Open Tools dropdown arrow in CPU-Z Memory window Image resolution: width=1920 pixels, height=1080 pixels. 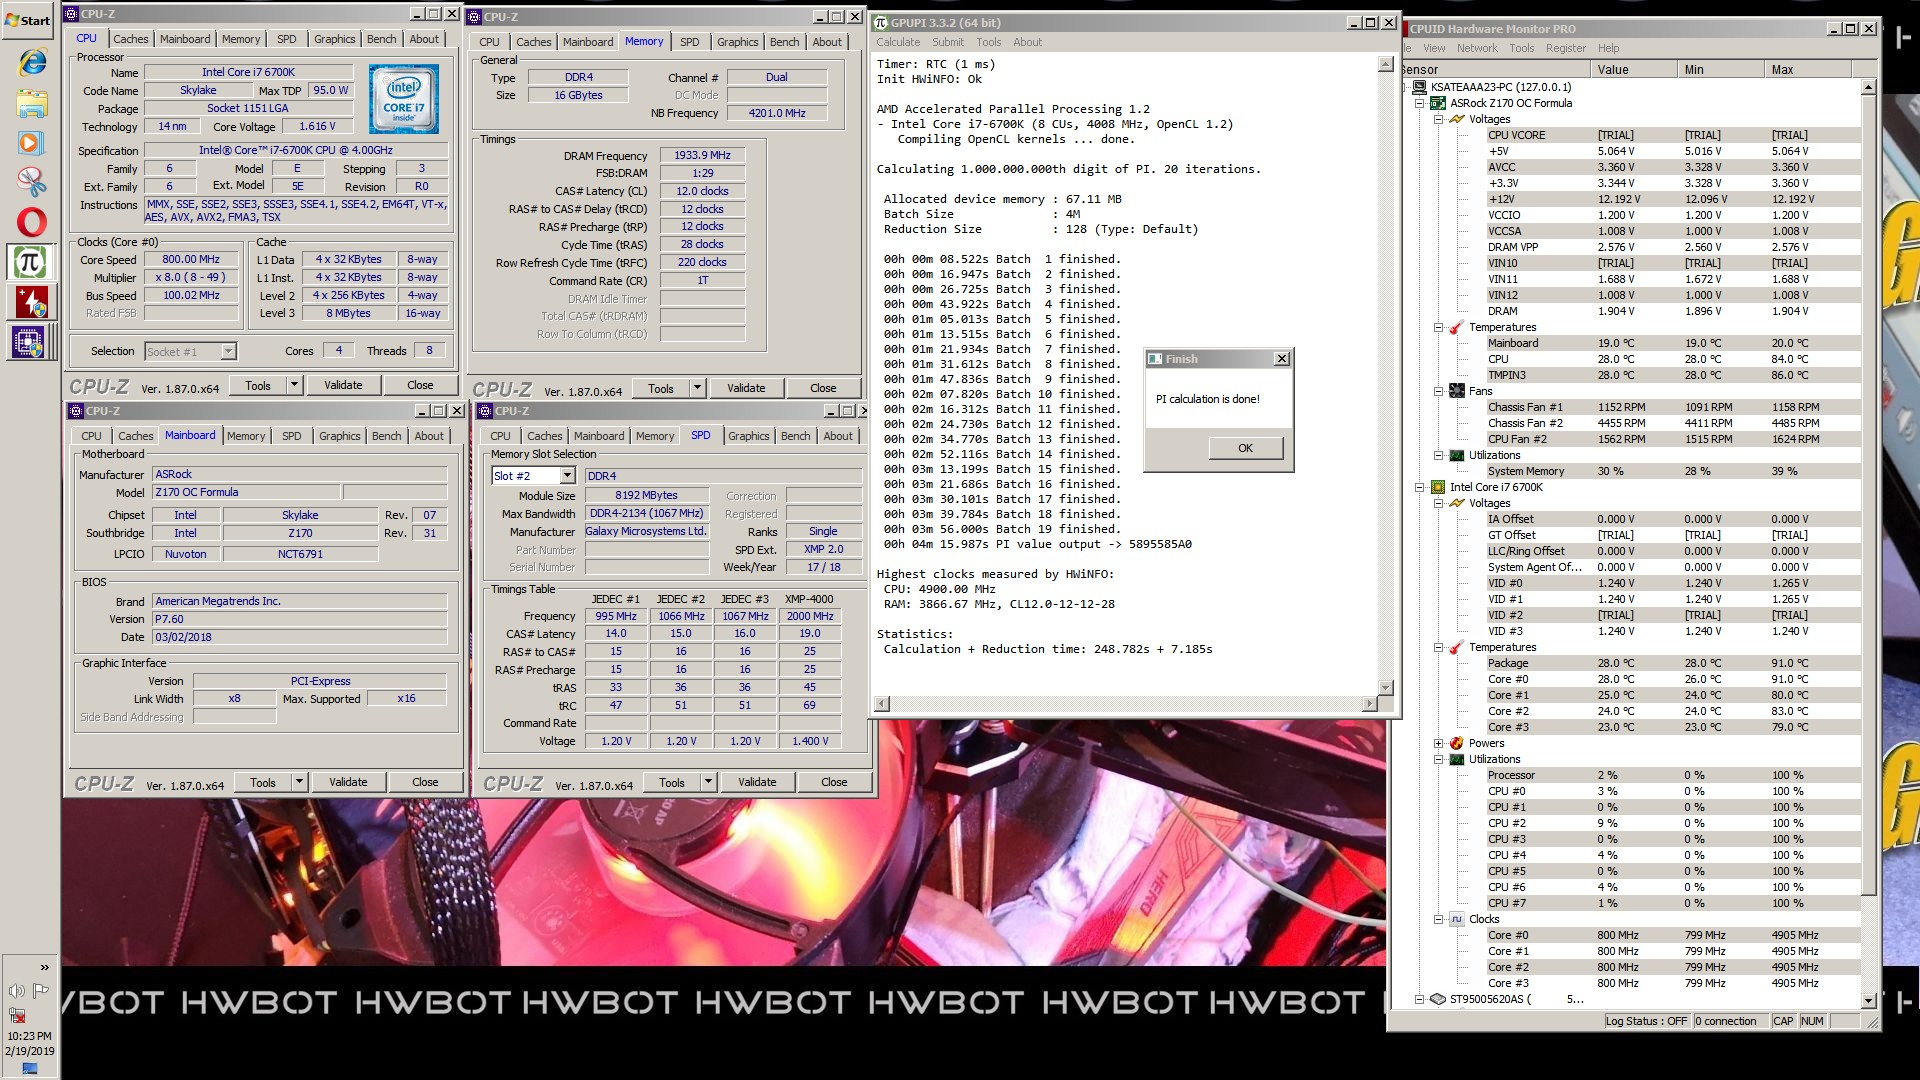tap(697, 388)
